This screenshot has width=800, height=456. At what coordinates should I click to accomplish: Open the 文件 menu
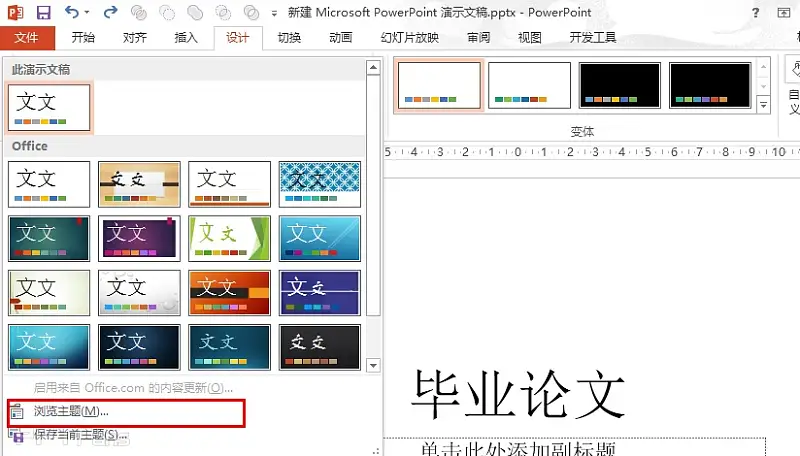pos(26,38)
